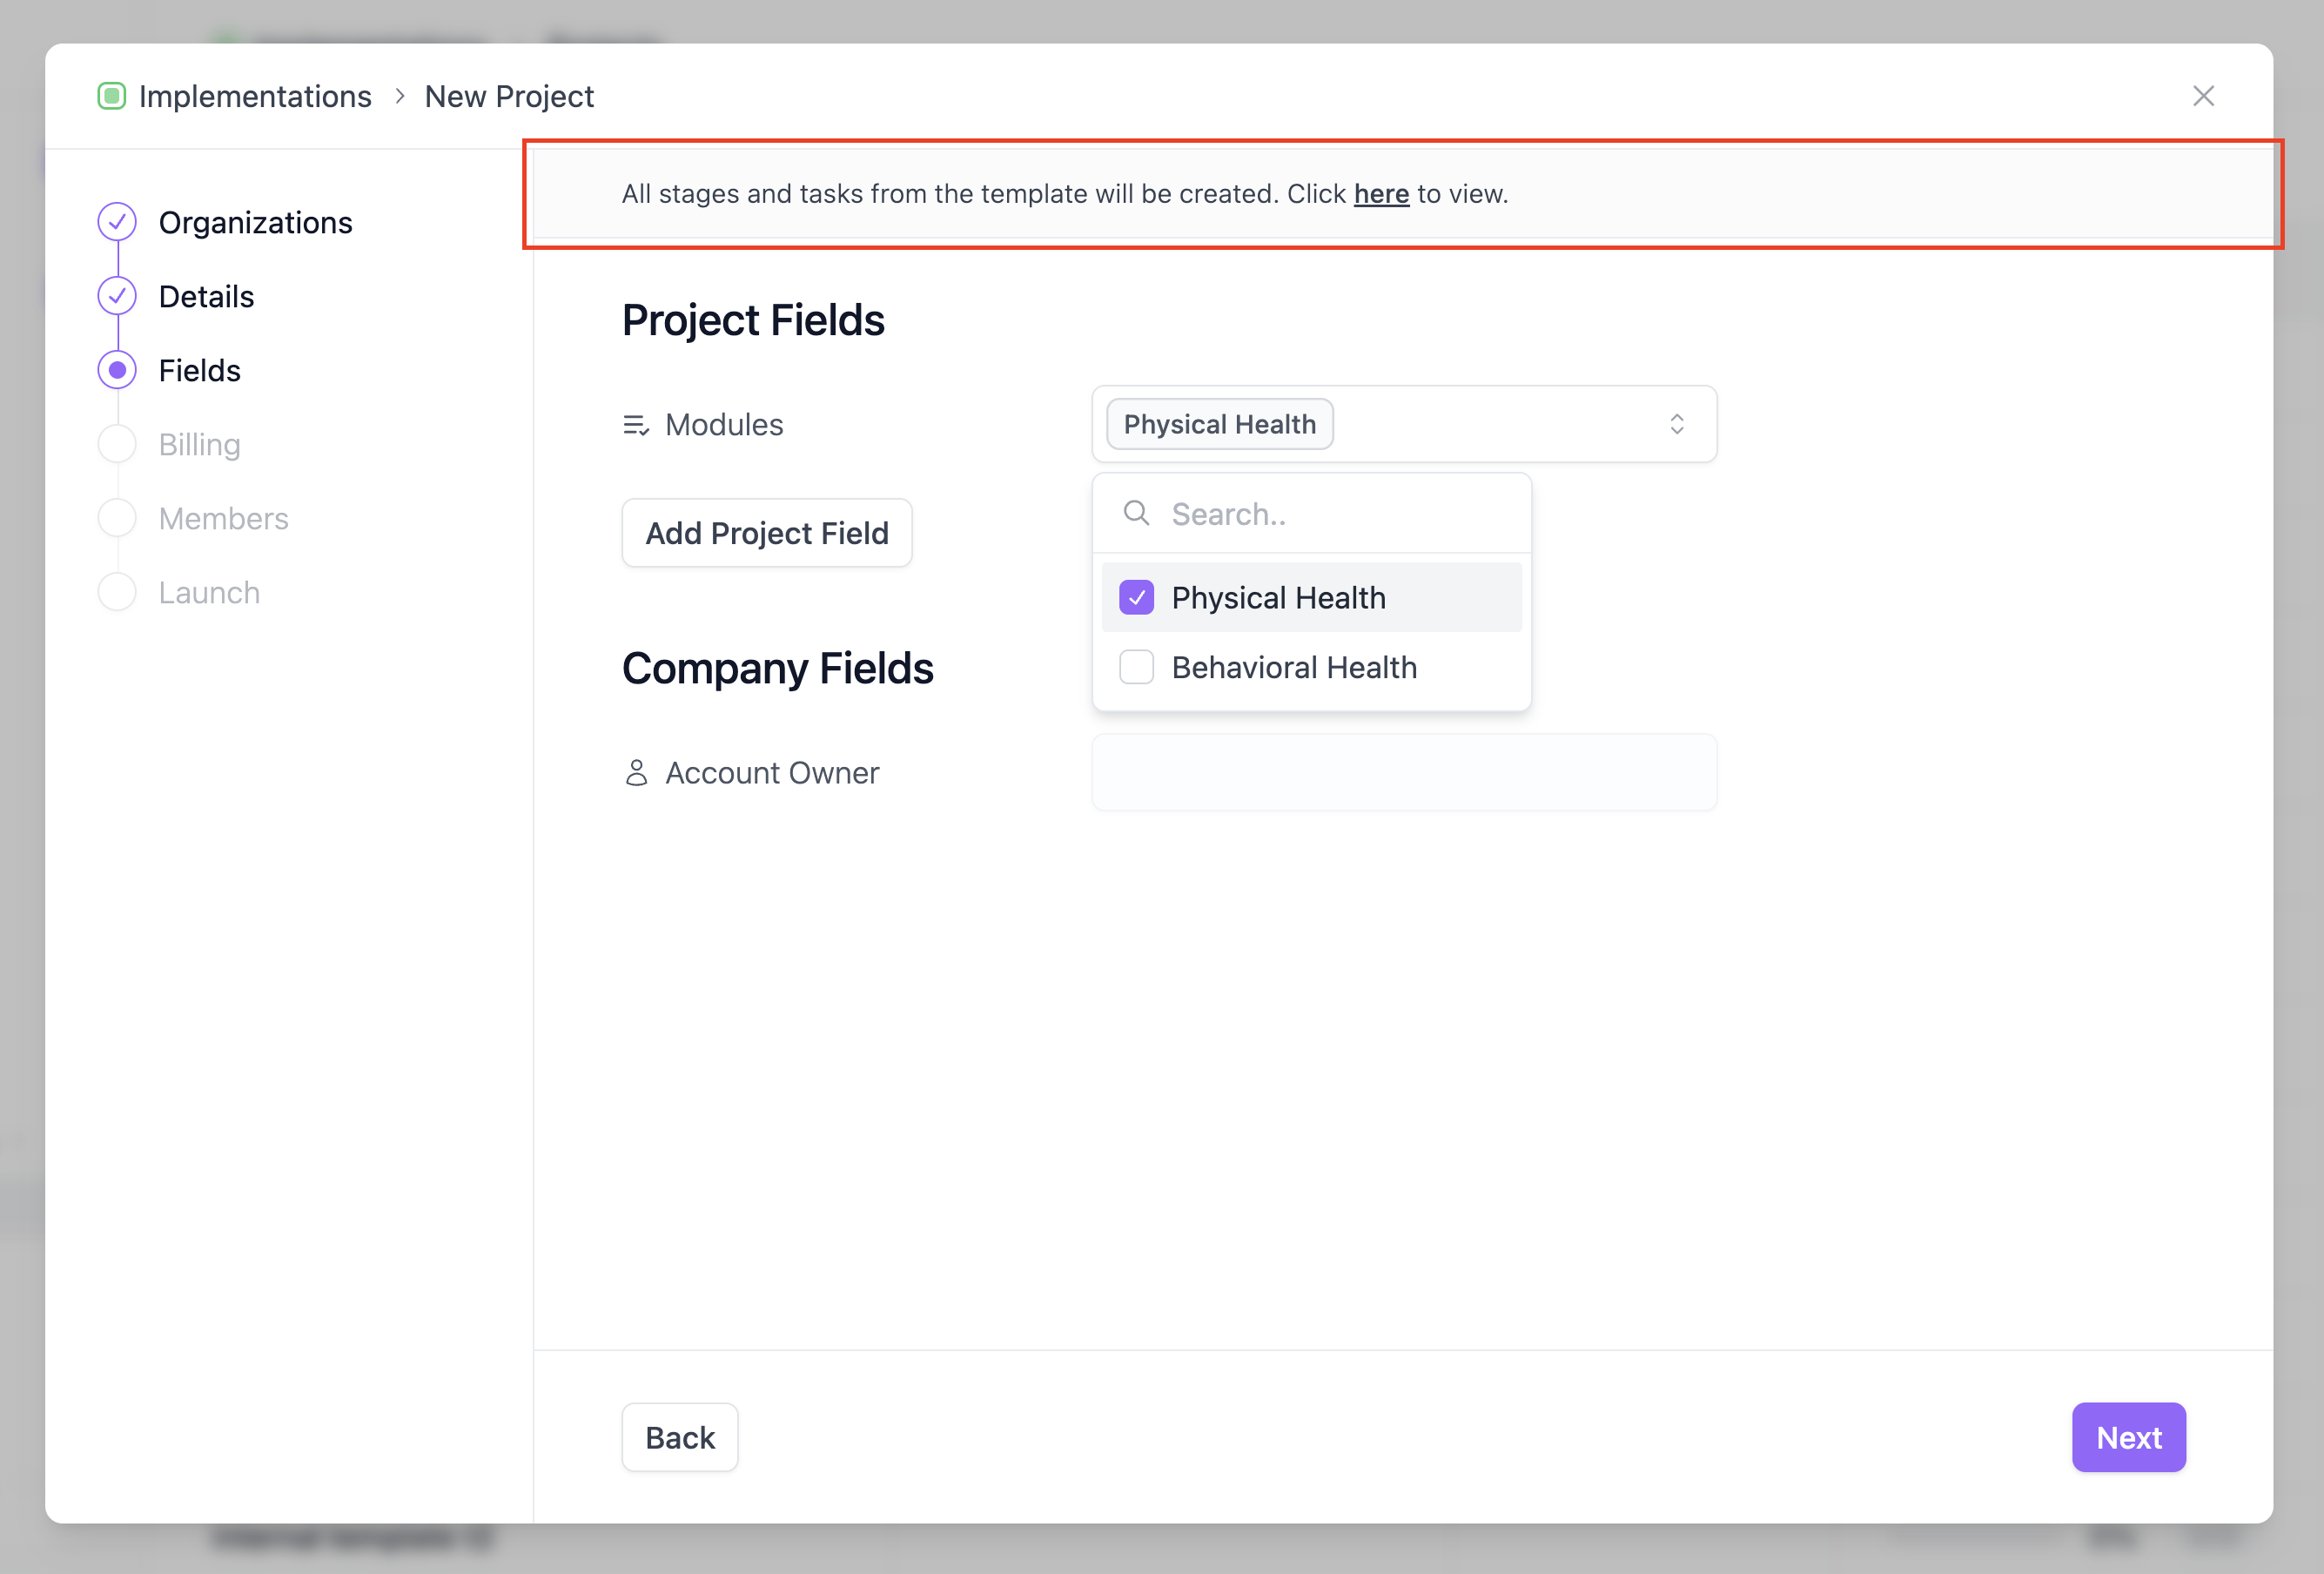The image size is (2324, 1574).
Task: Click the green Implementations icon
Action: (111, 96)
